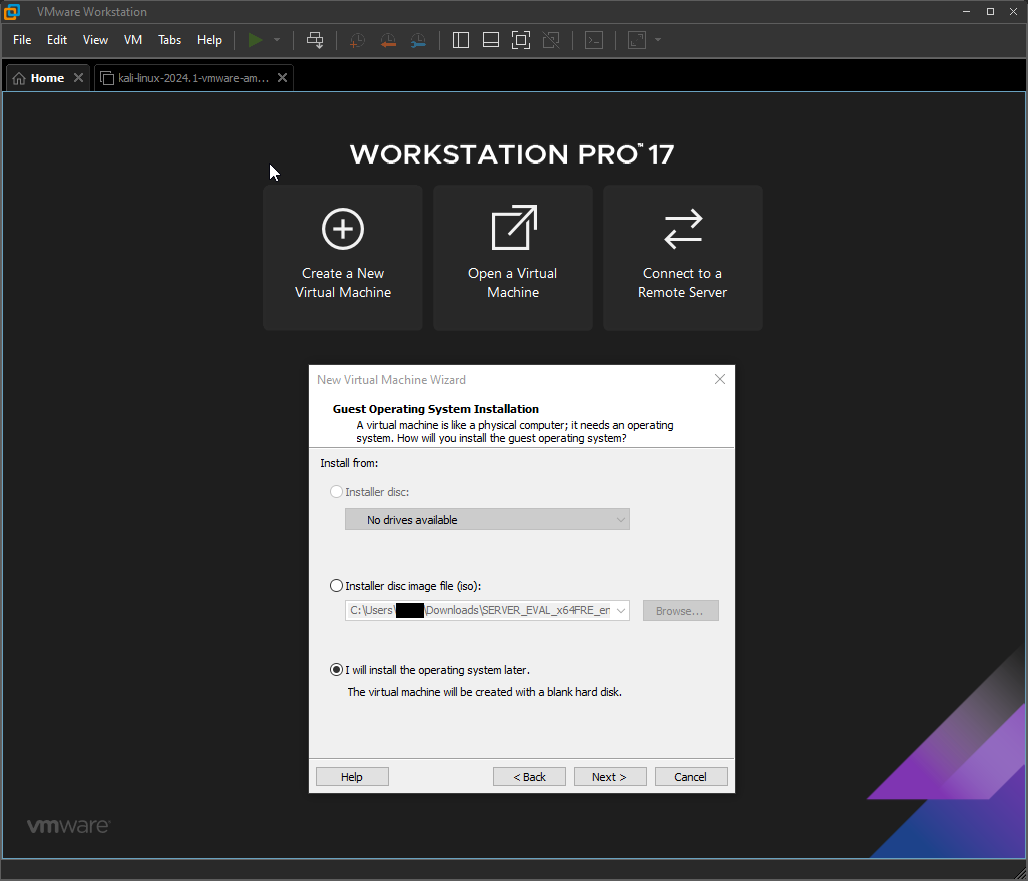Click the 'Install from:' label

pos(349,463)
